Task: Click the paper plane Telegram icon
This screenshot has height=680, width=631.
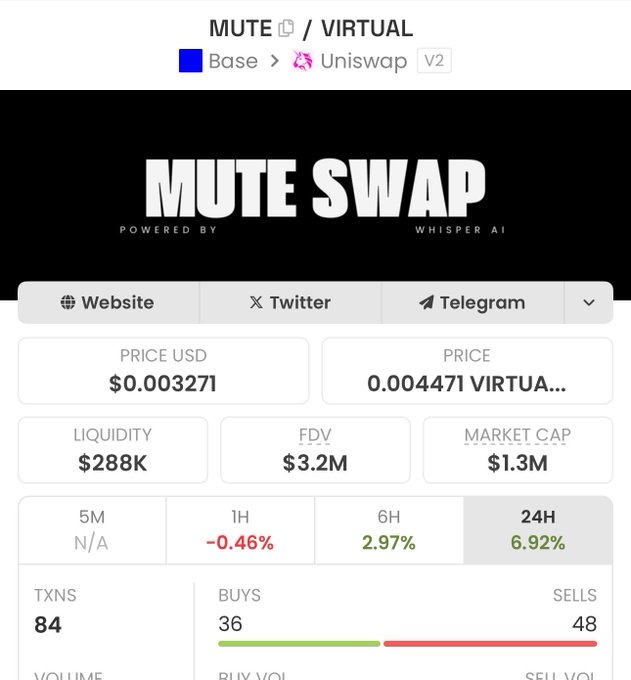Action: tap(426, 302)
